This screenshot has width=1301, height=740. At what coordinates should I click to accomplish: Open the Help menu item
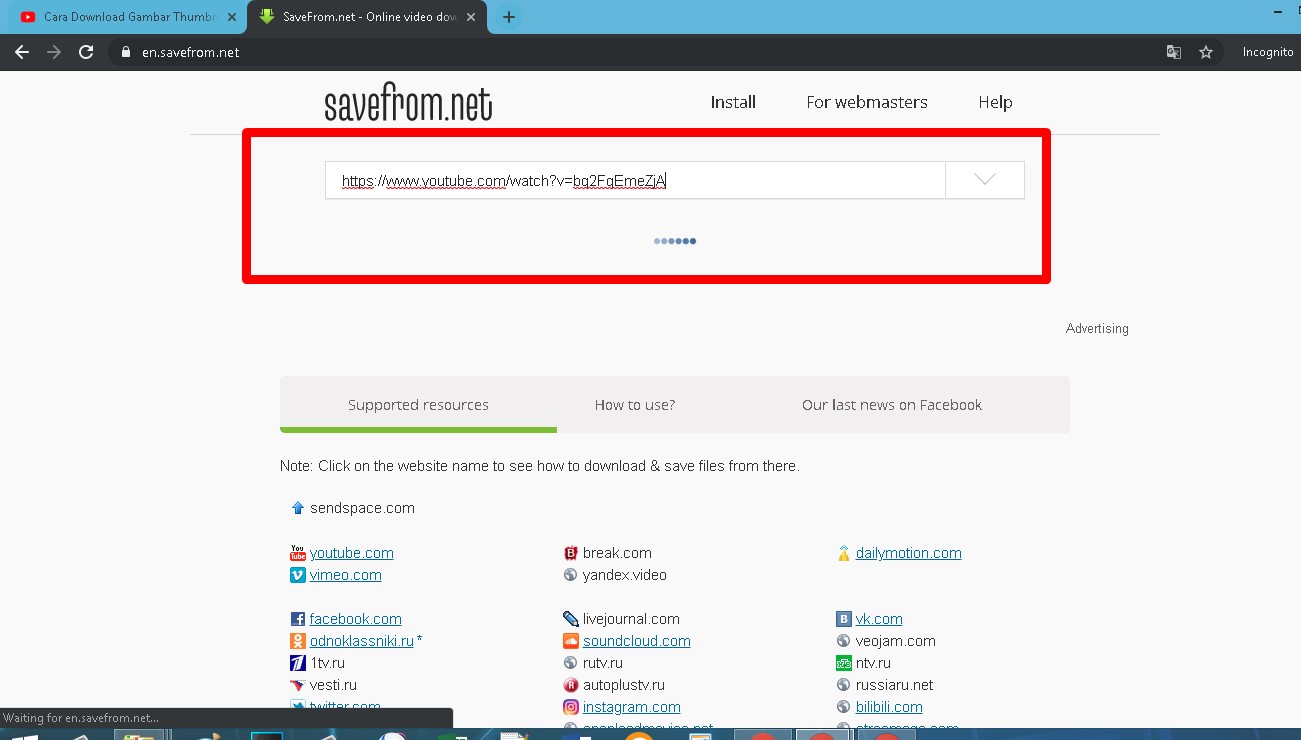[995, 102]
